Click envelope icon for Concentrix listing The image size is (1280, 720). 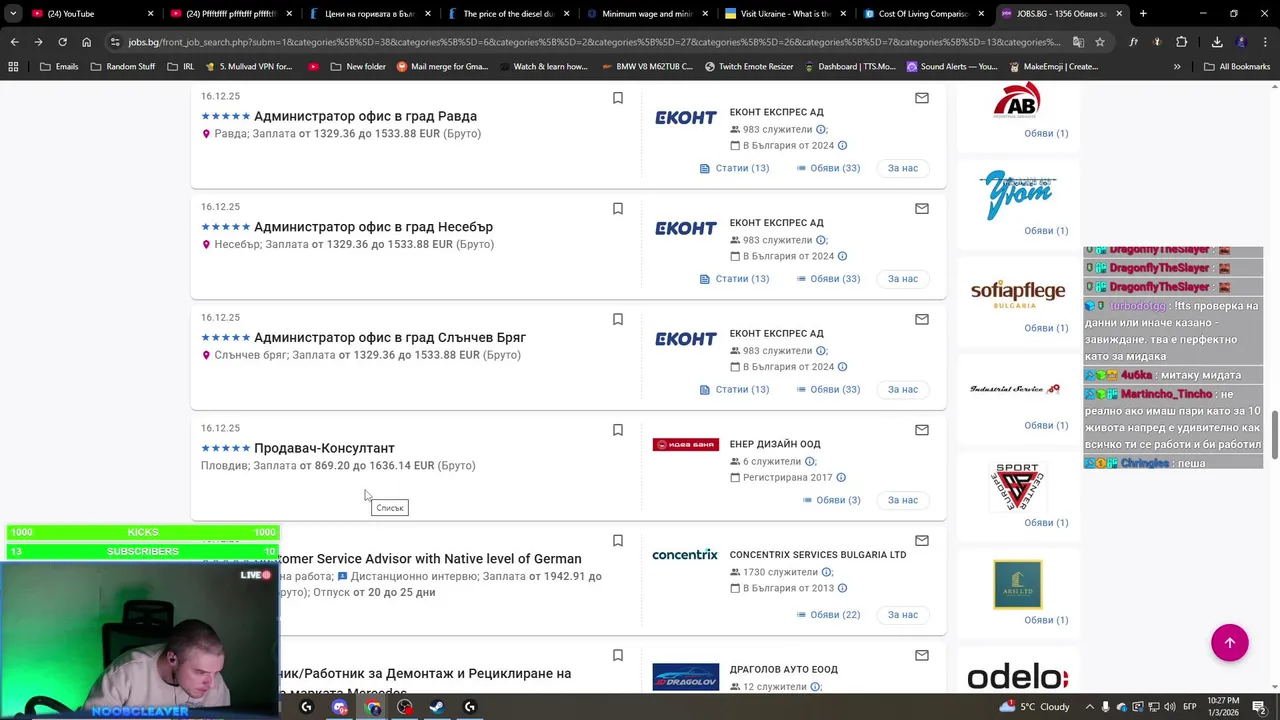[922, 541]
